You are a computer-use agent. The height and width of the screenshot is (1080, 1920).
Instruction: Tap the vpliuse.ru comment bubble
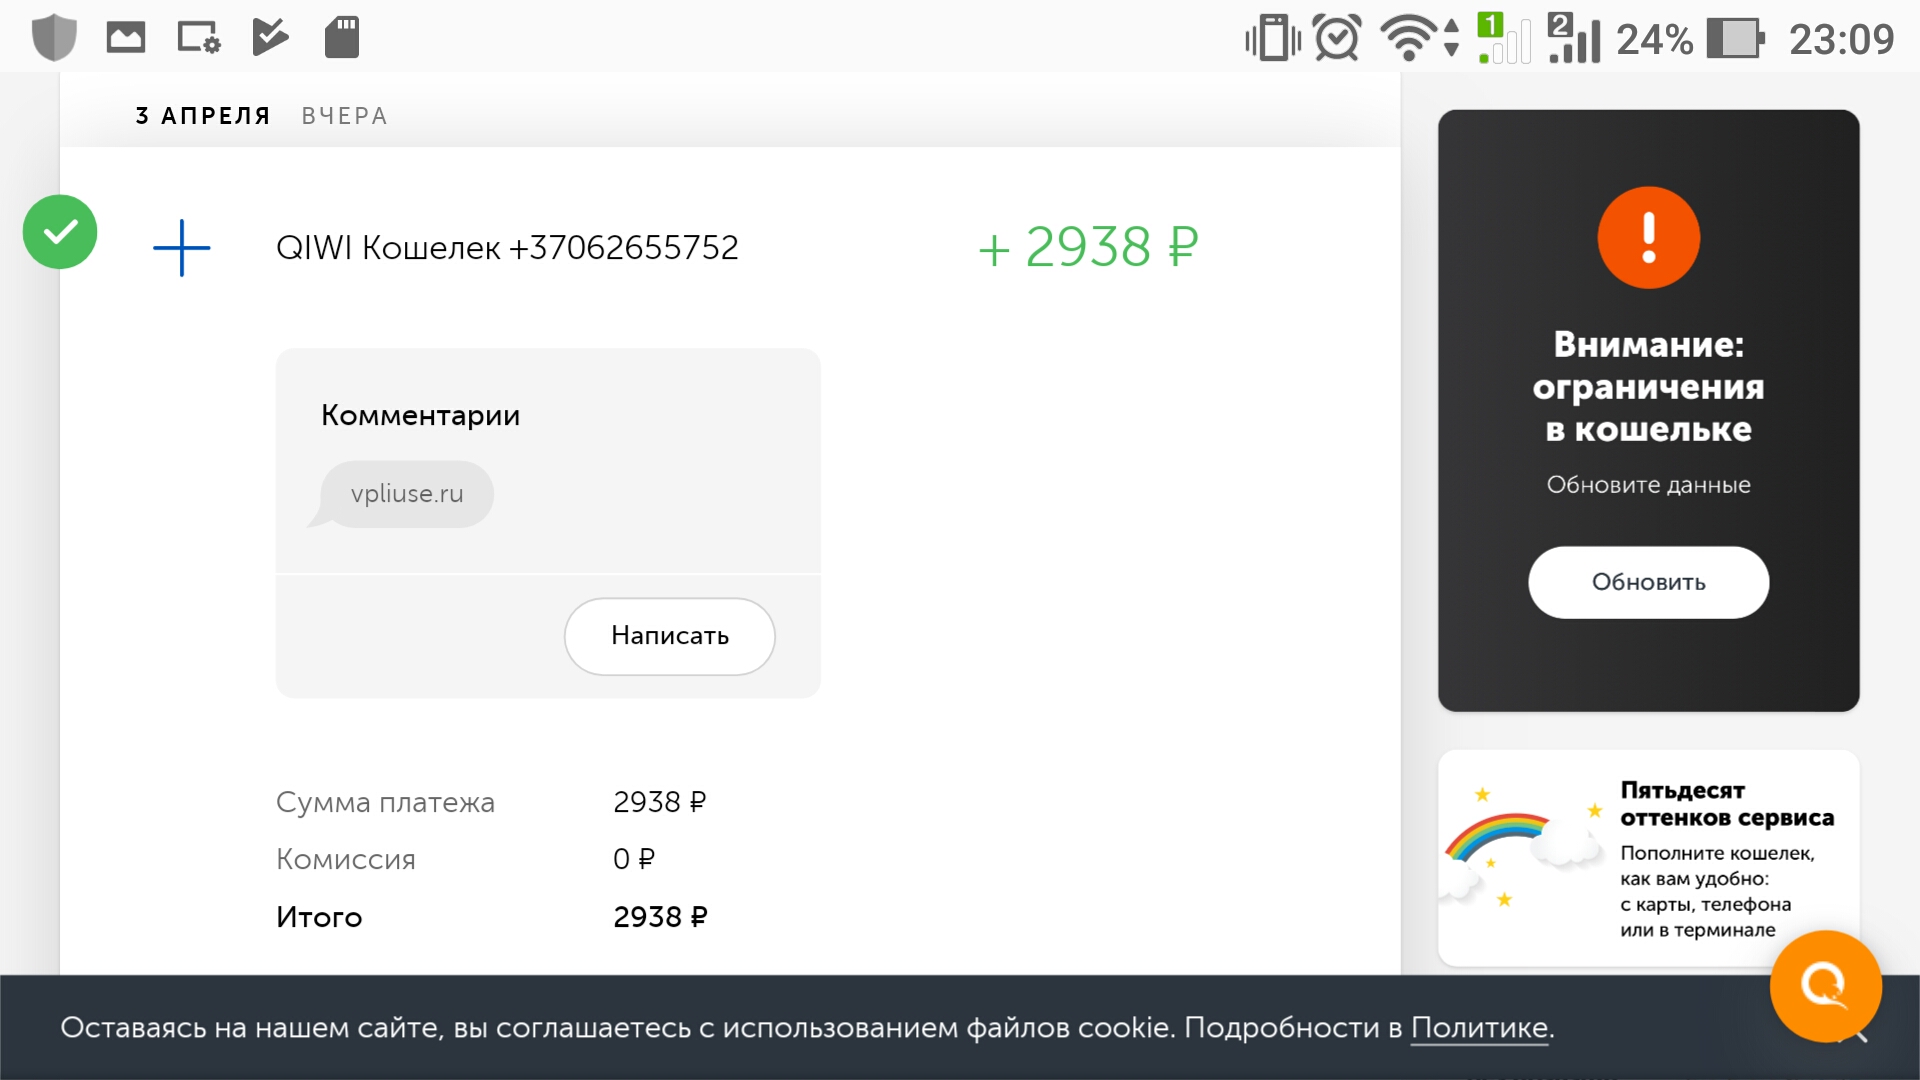coord(406,494)
